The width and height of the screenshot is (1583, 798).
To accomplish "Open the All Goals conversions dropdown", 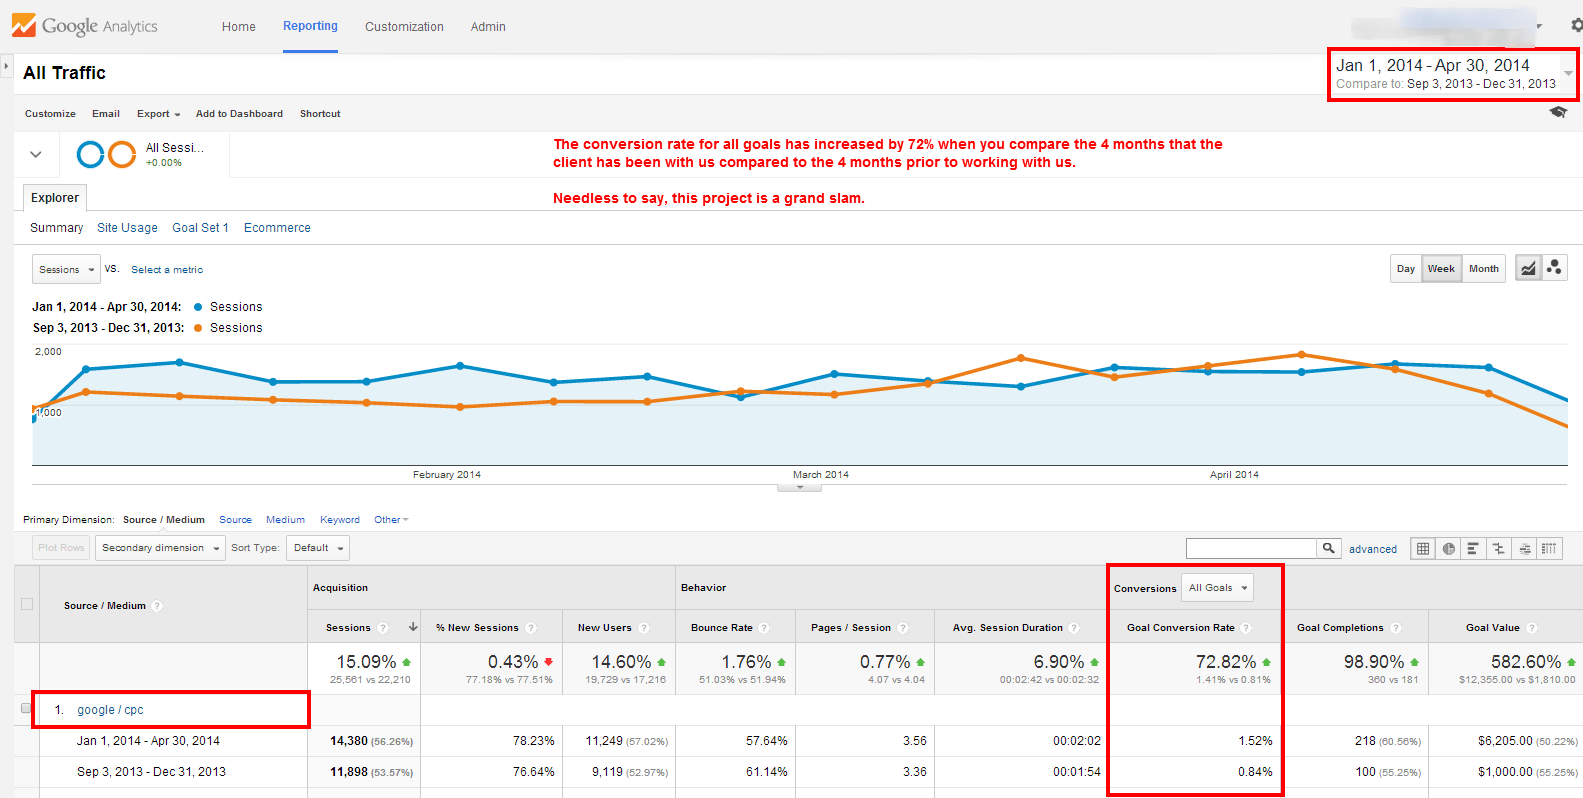I will (1217, 588).
